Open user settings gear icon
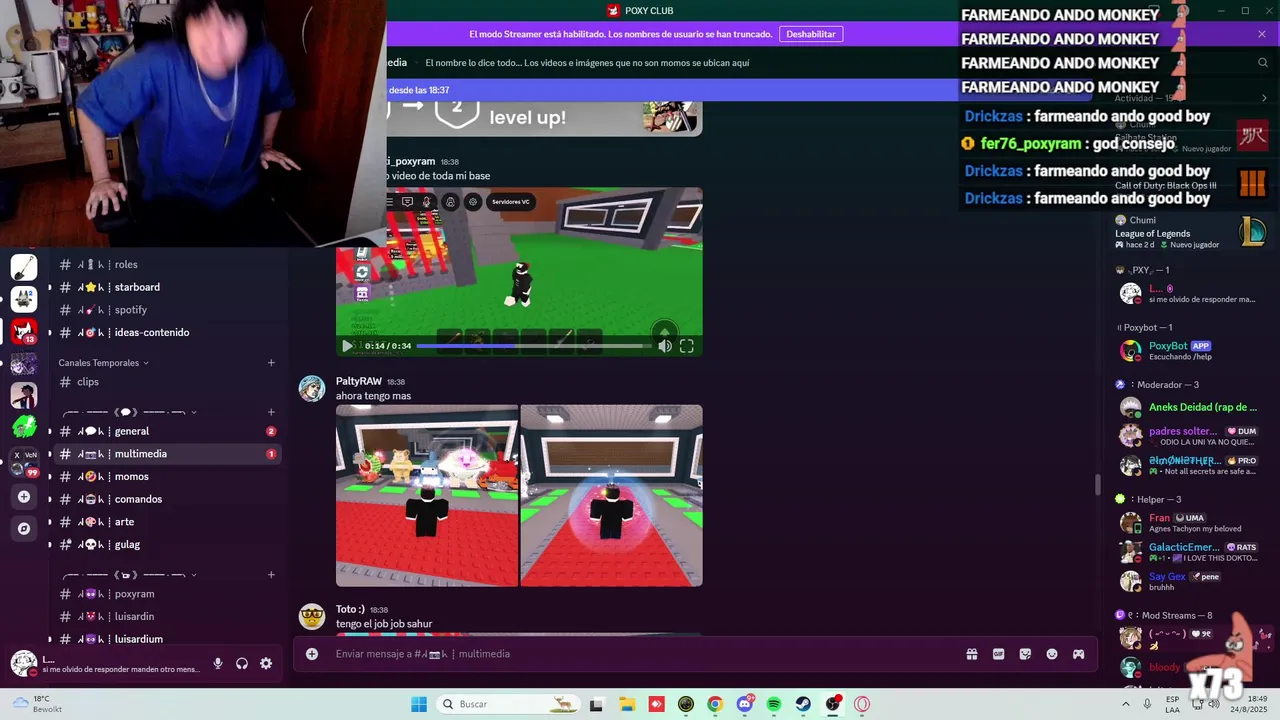The width and height of the screenshot is (1280, 720). 266,664
